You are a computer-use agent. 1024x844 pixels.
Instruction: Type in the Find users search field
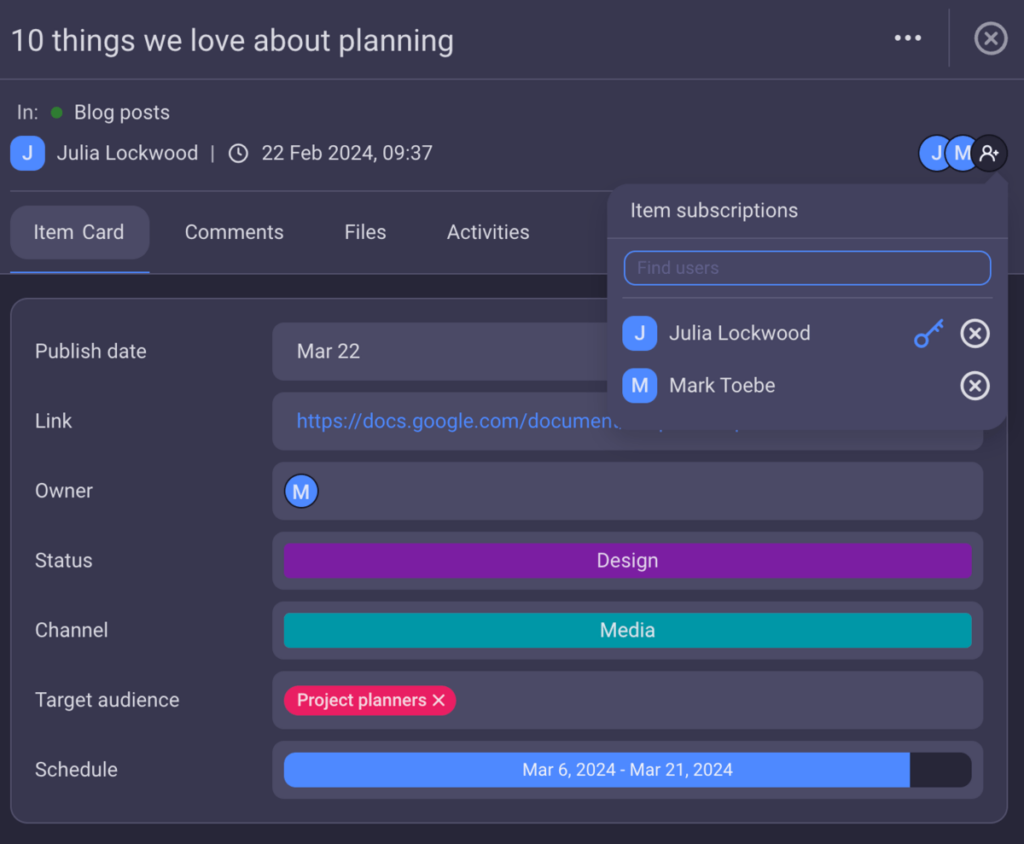click(806, 268)
